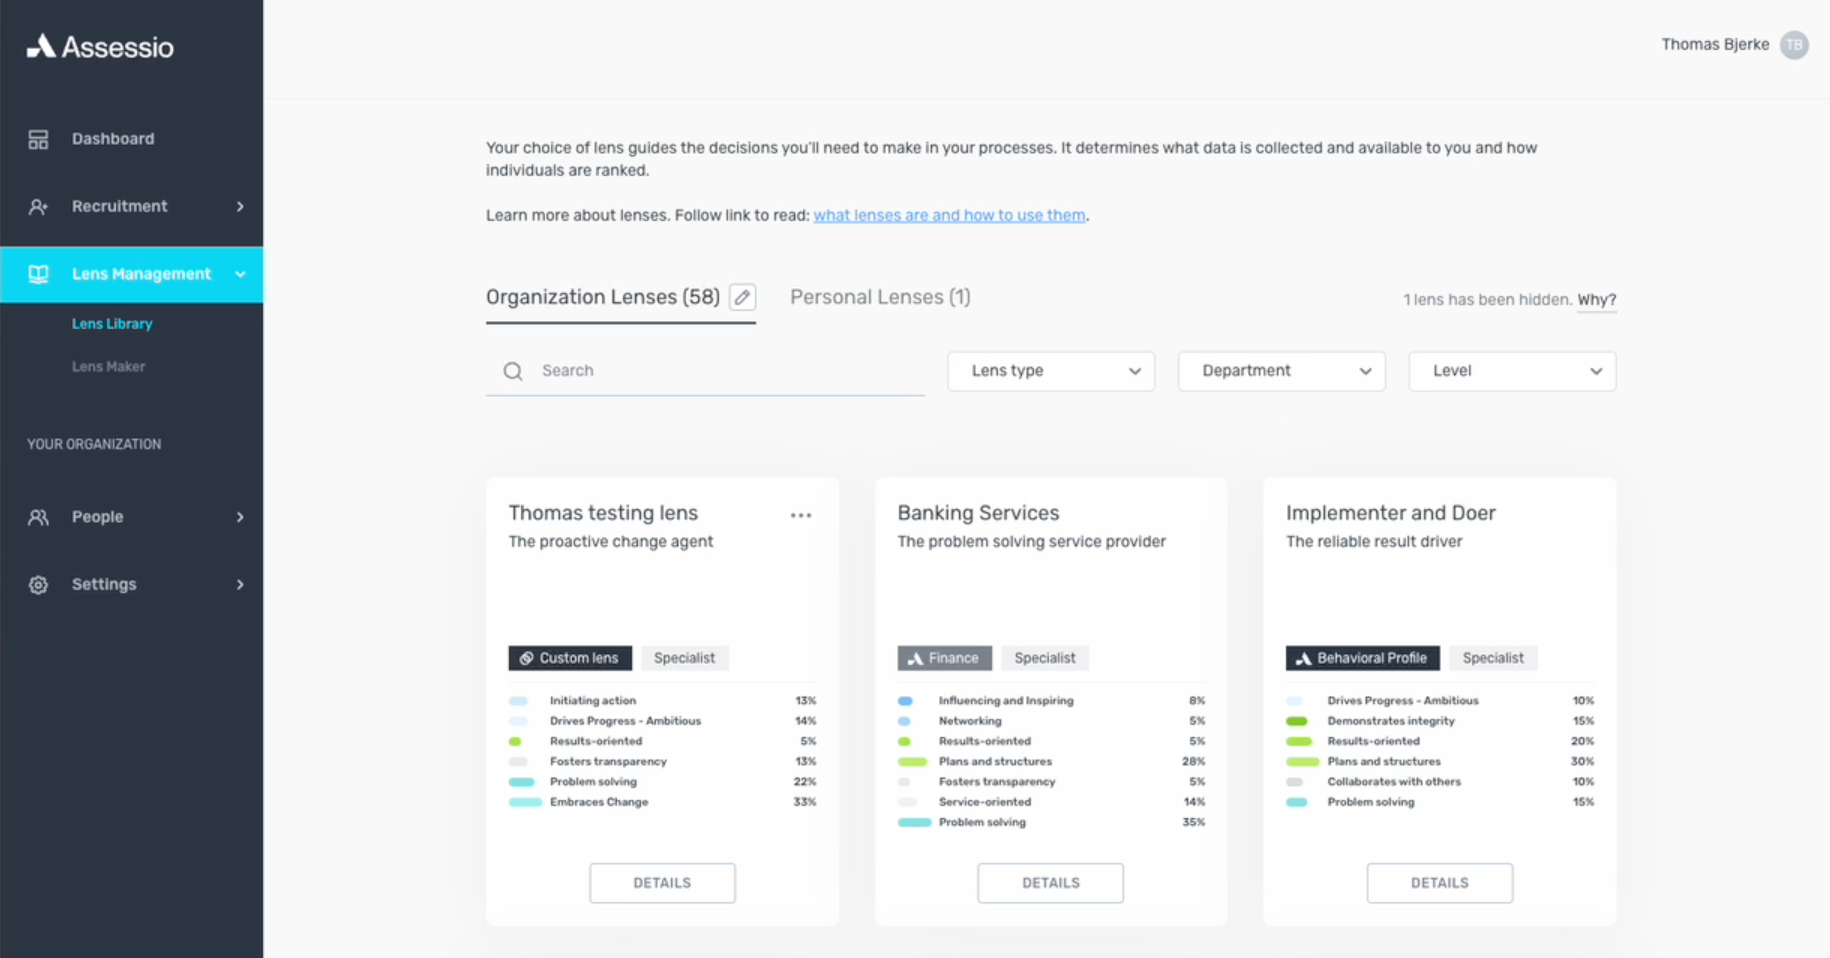Open the Lens type dropdown
This screenshot has height=958, width=1830.
point(1050,371)
